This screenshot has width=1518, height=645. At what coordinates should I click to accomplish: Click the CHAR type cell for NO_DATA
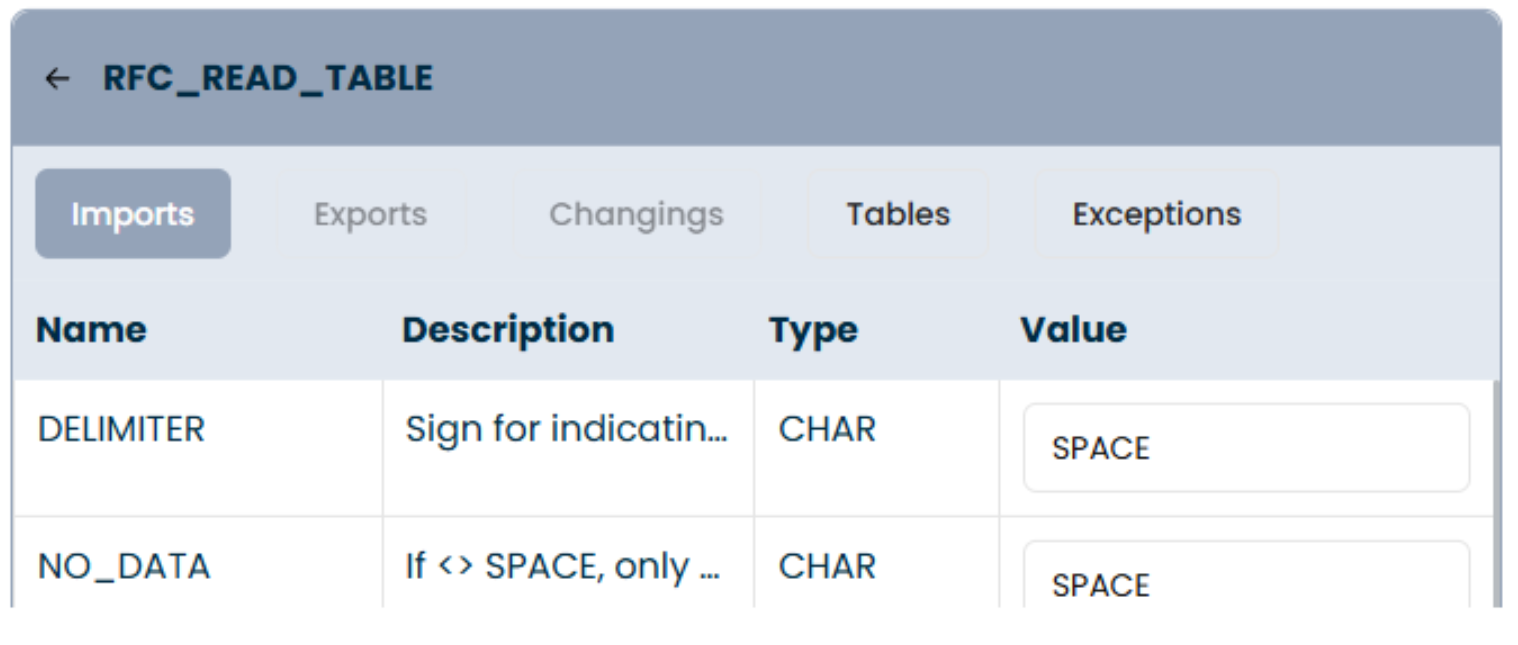point(827,567)
